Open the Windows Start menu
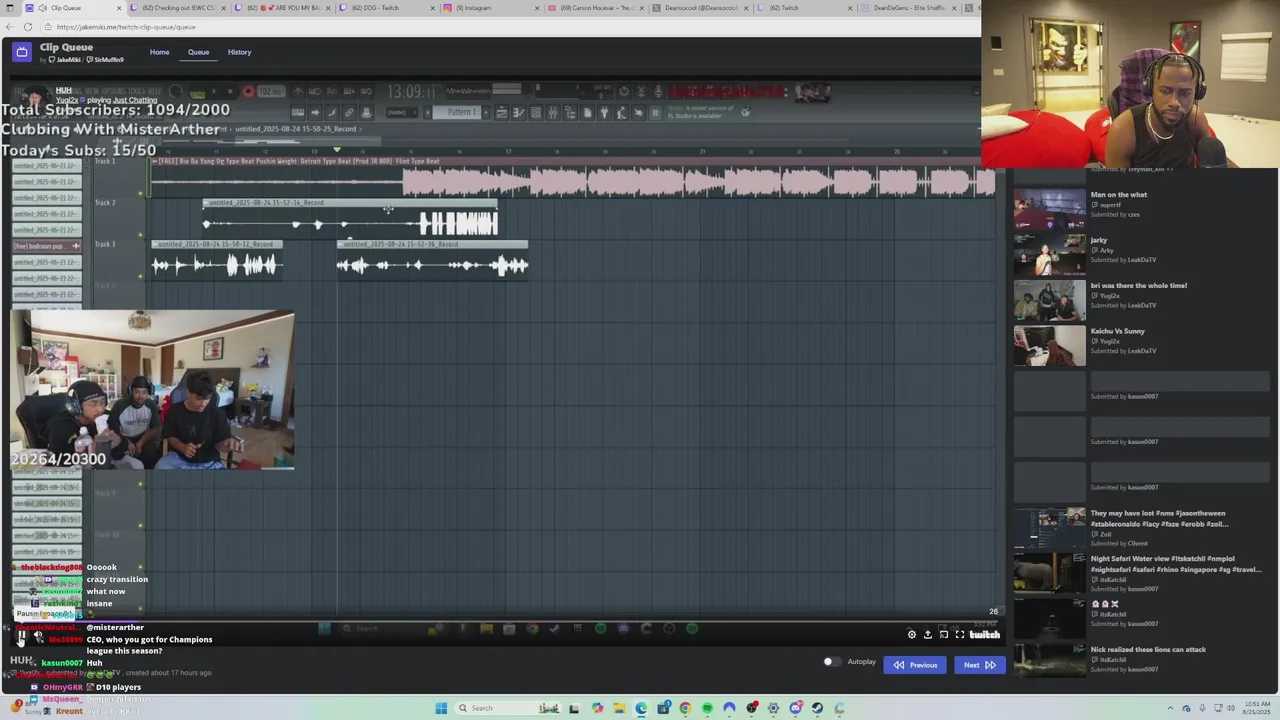This screenshot has height=720, width=1280. point(441,708)
